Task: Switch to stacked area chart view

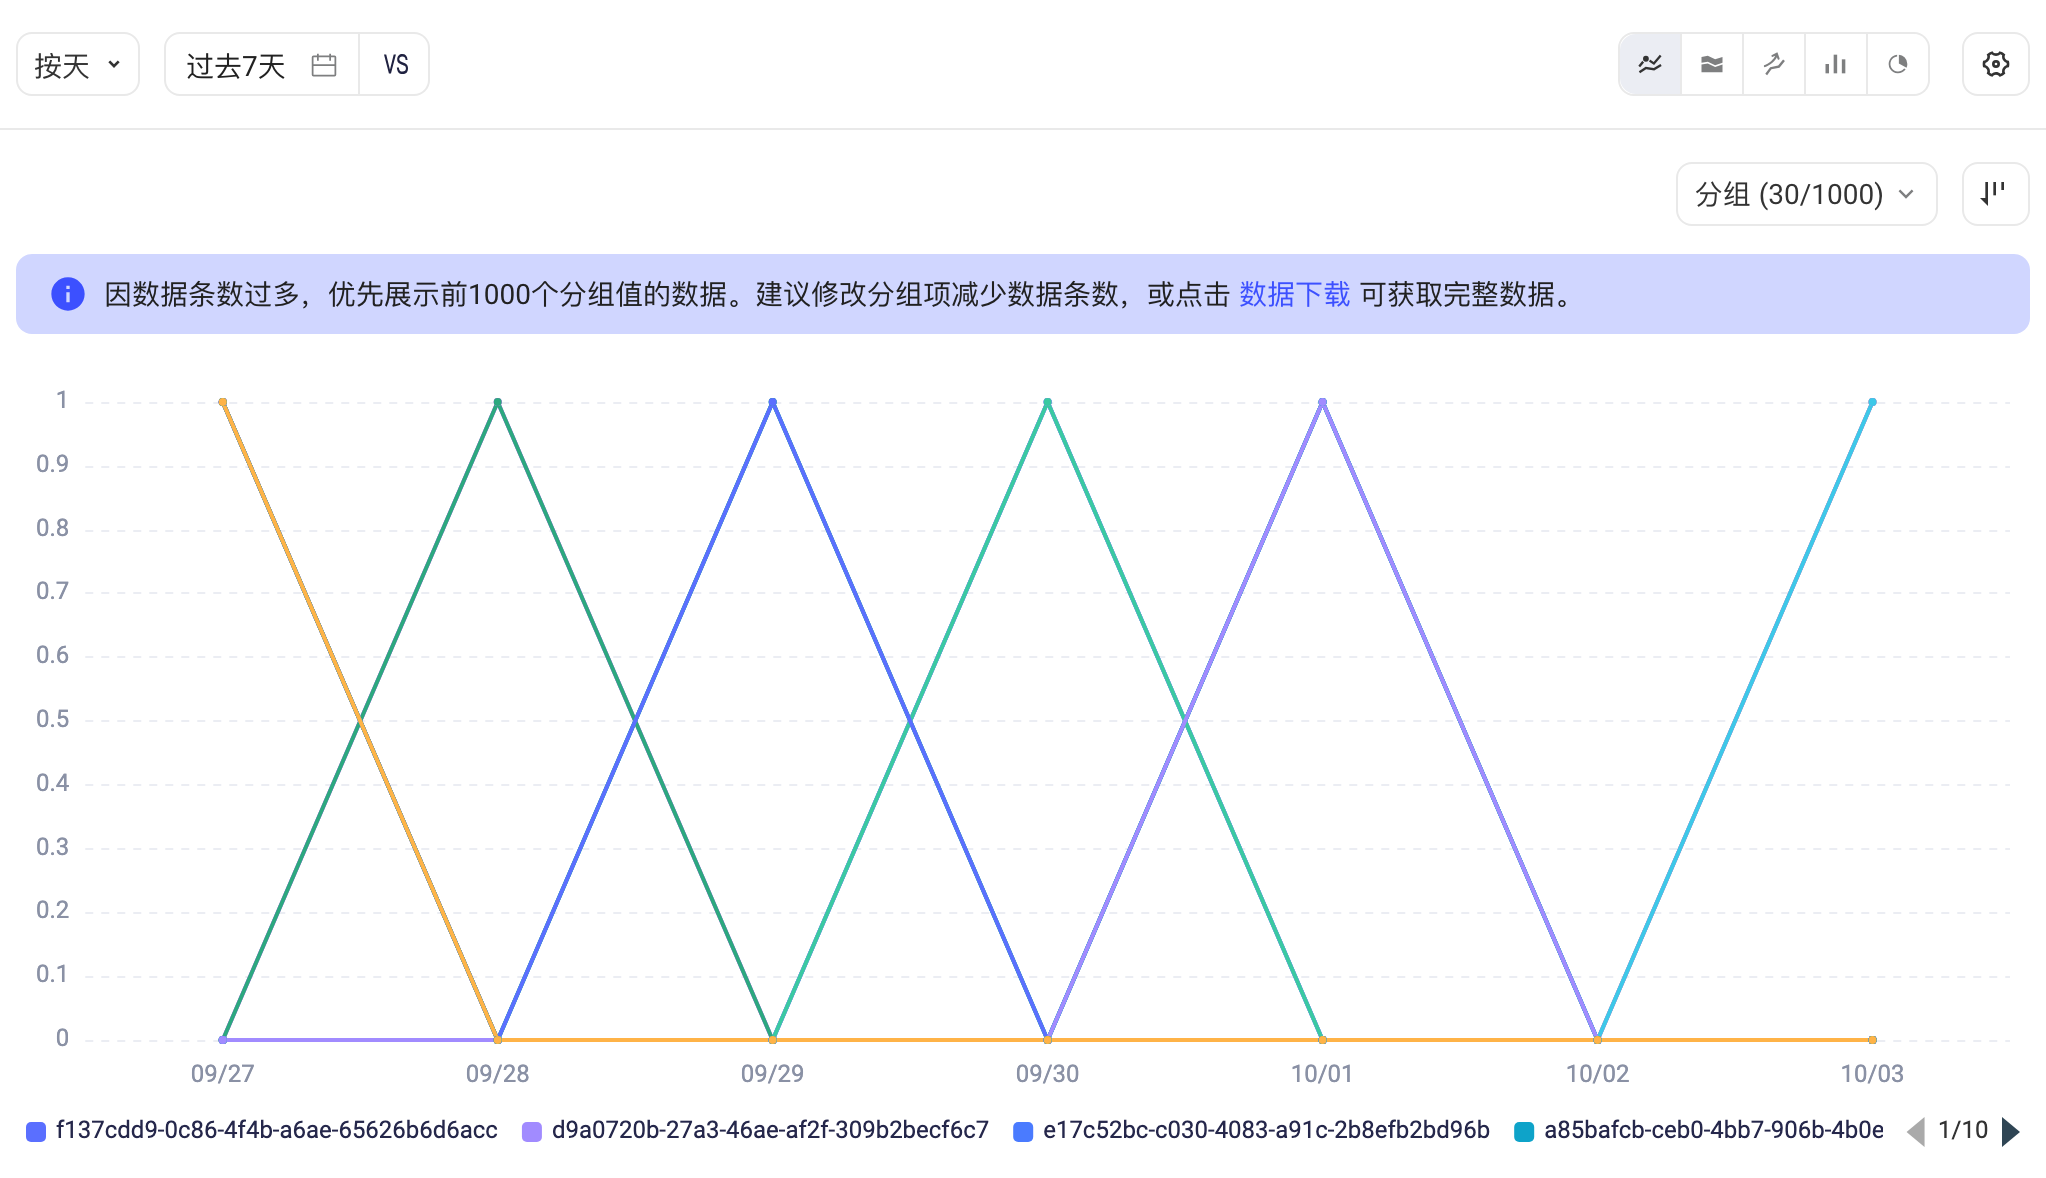Action: 1712,64
